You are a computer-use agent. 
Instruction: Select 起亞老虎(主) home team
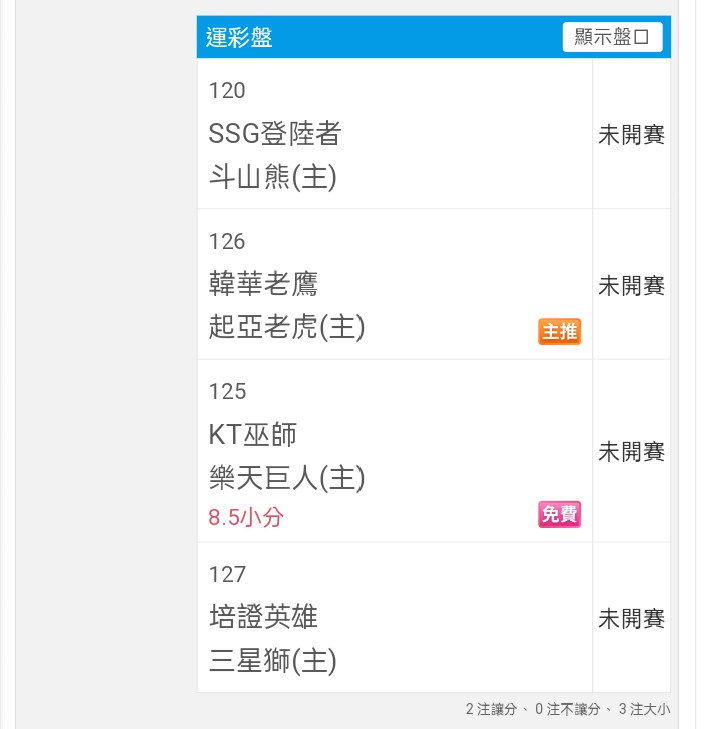pos(287,327)
